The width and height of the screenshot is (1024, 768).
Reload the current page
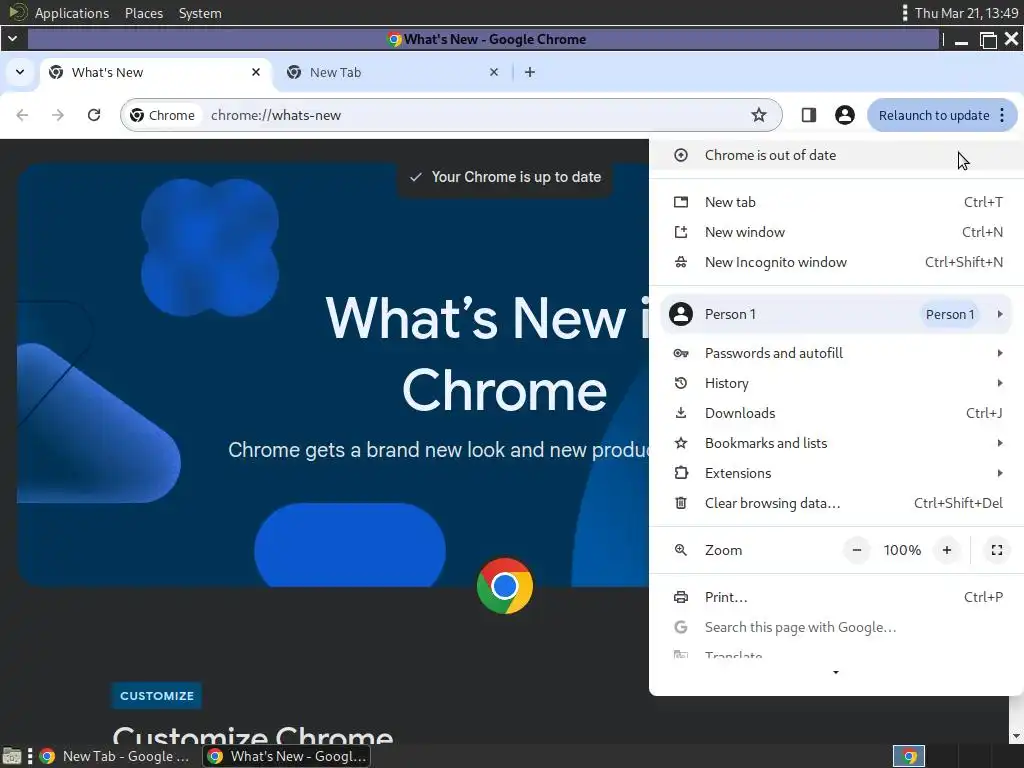click(94, 115)
